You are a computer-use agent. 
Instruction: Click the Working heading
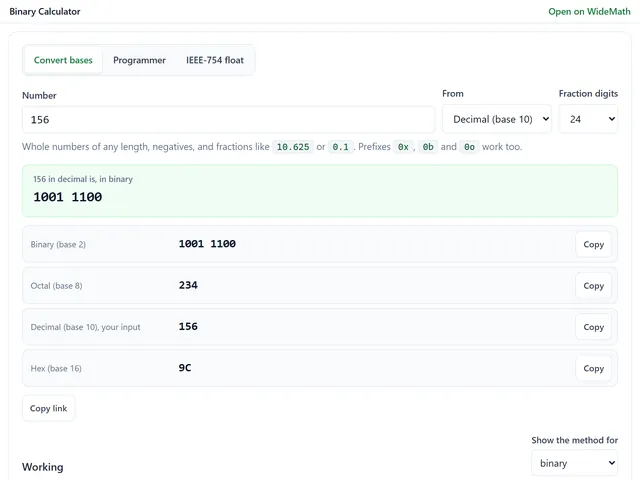click(x=42, y=467)
